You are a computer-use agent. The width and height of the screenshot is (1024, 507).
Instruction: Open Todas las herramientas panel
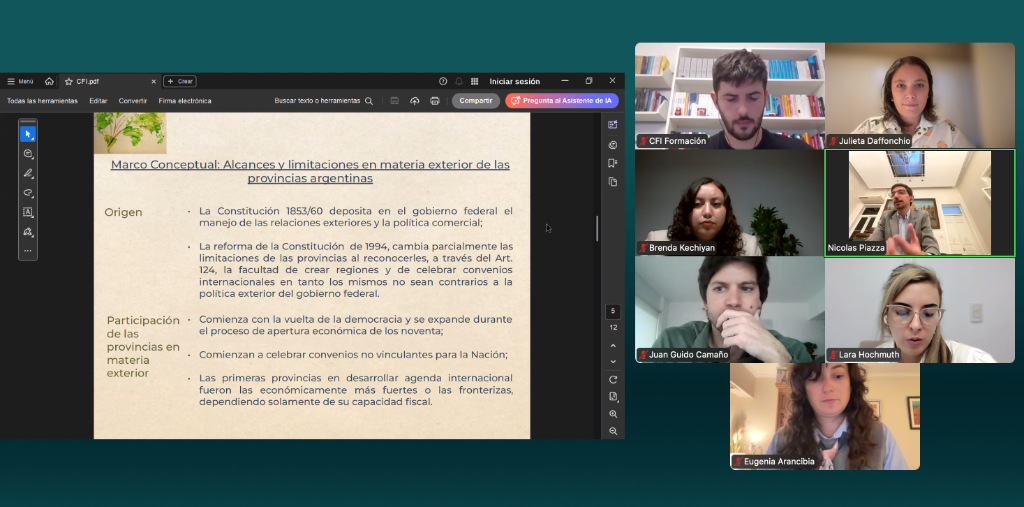(42, 101)
